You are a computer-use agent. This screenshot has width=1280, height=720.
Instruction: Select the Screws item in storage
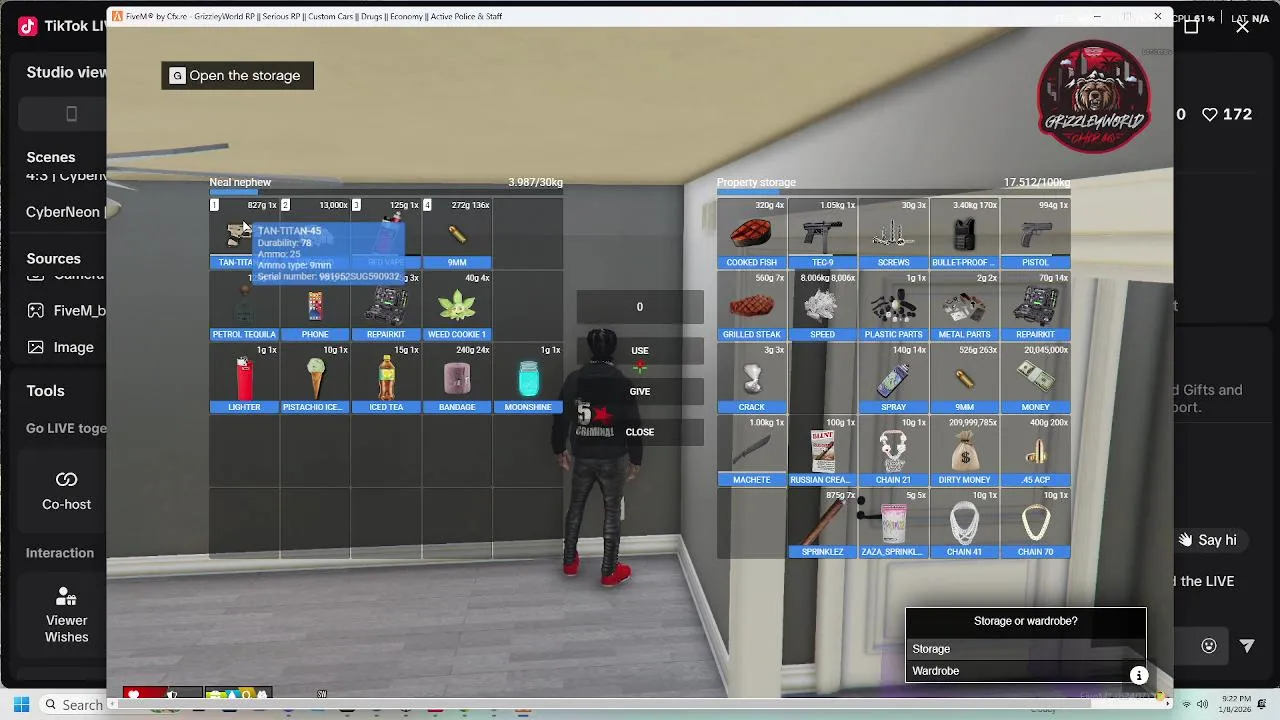(893, 234)
